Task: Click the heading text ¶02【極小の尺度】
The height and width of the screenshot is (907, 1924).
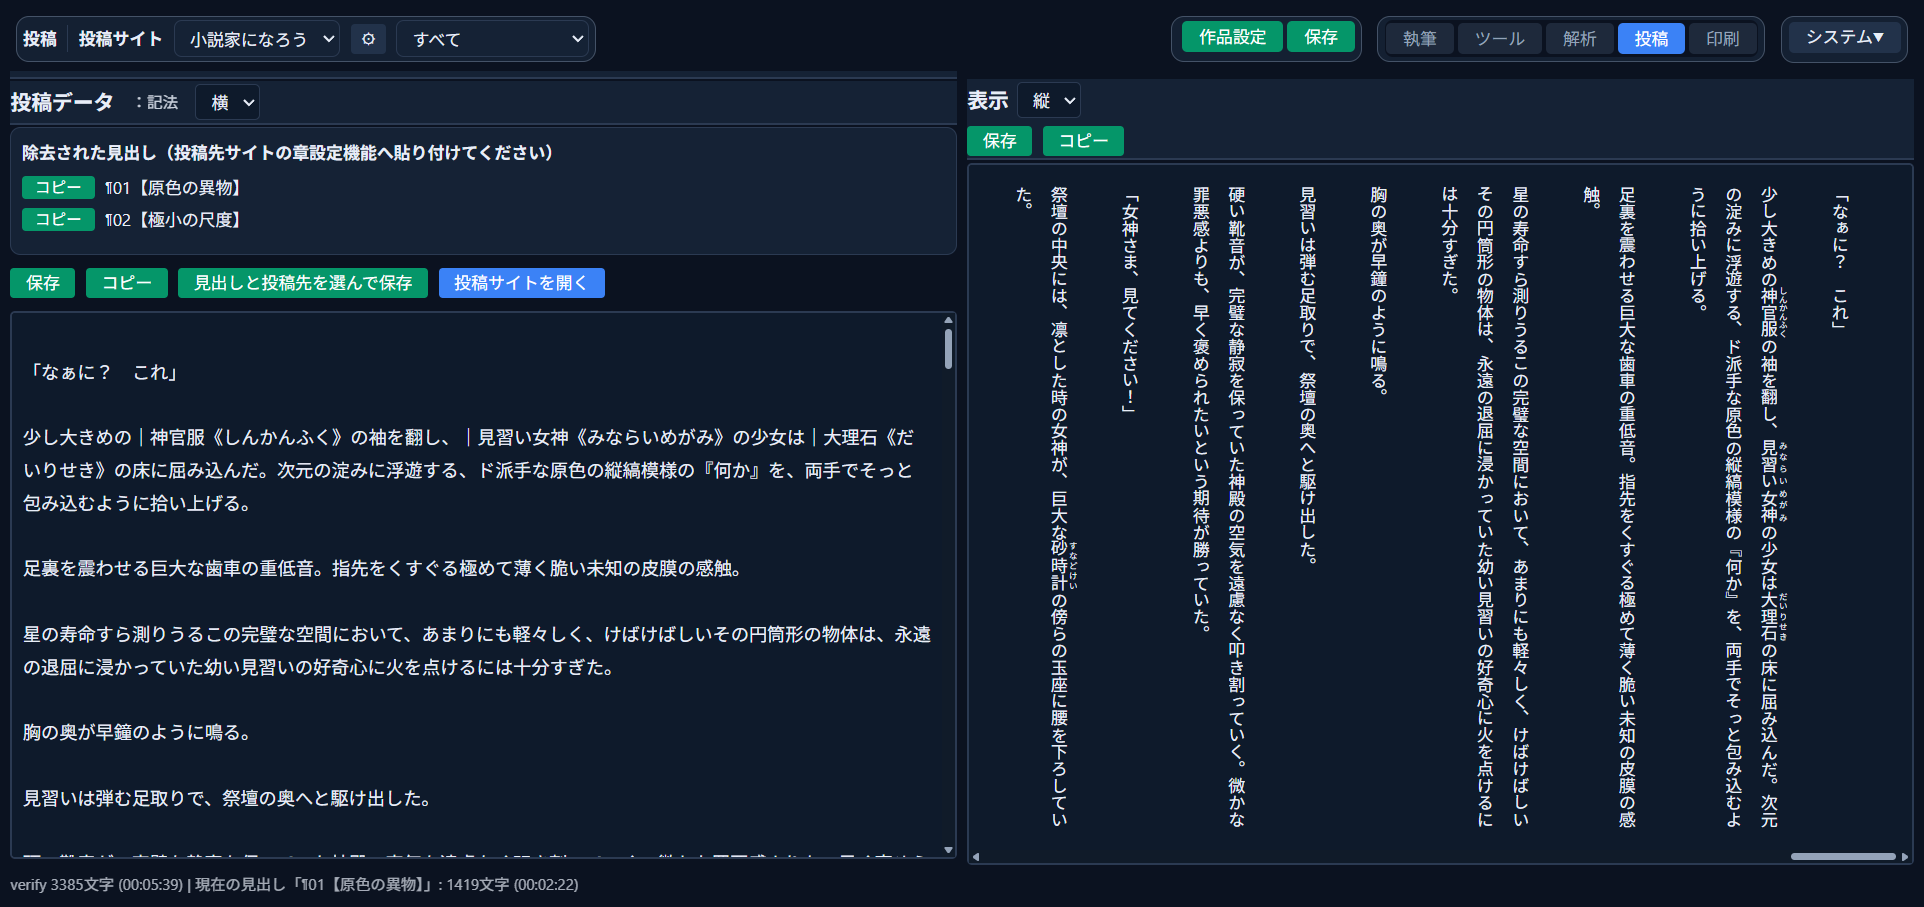Action: coord(174,220)
